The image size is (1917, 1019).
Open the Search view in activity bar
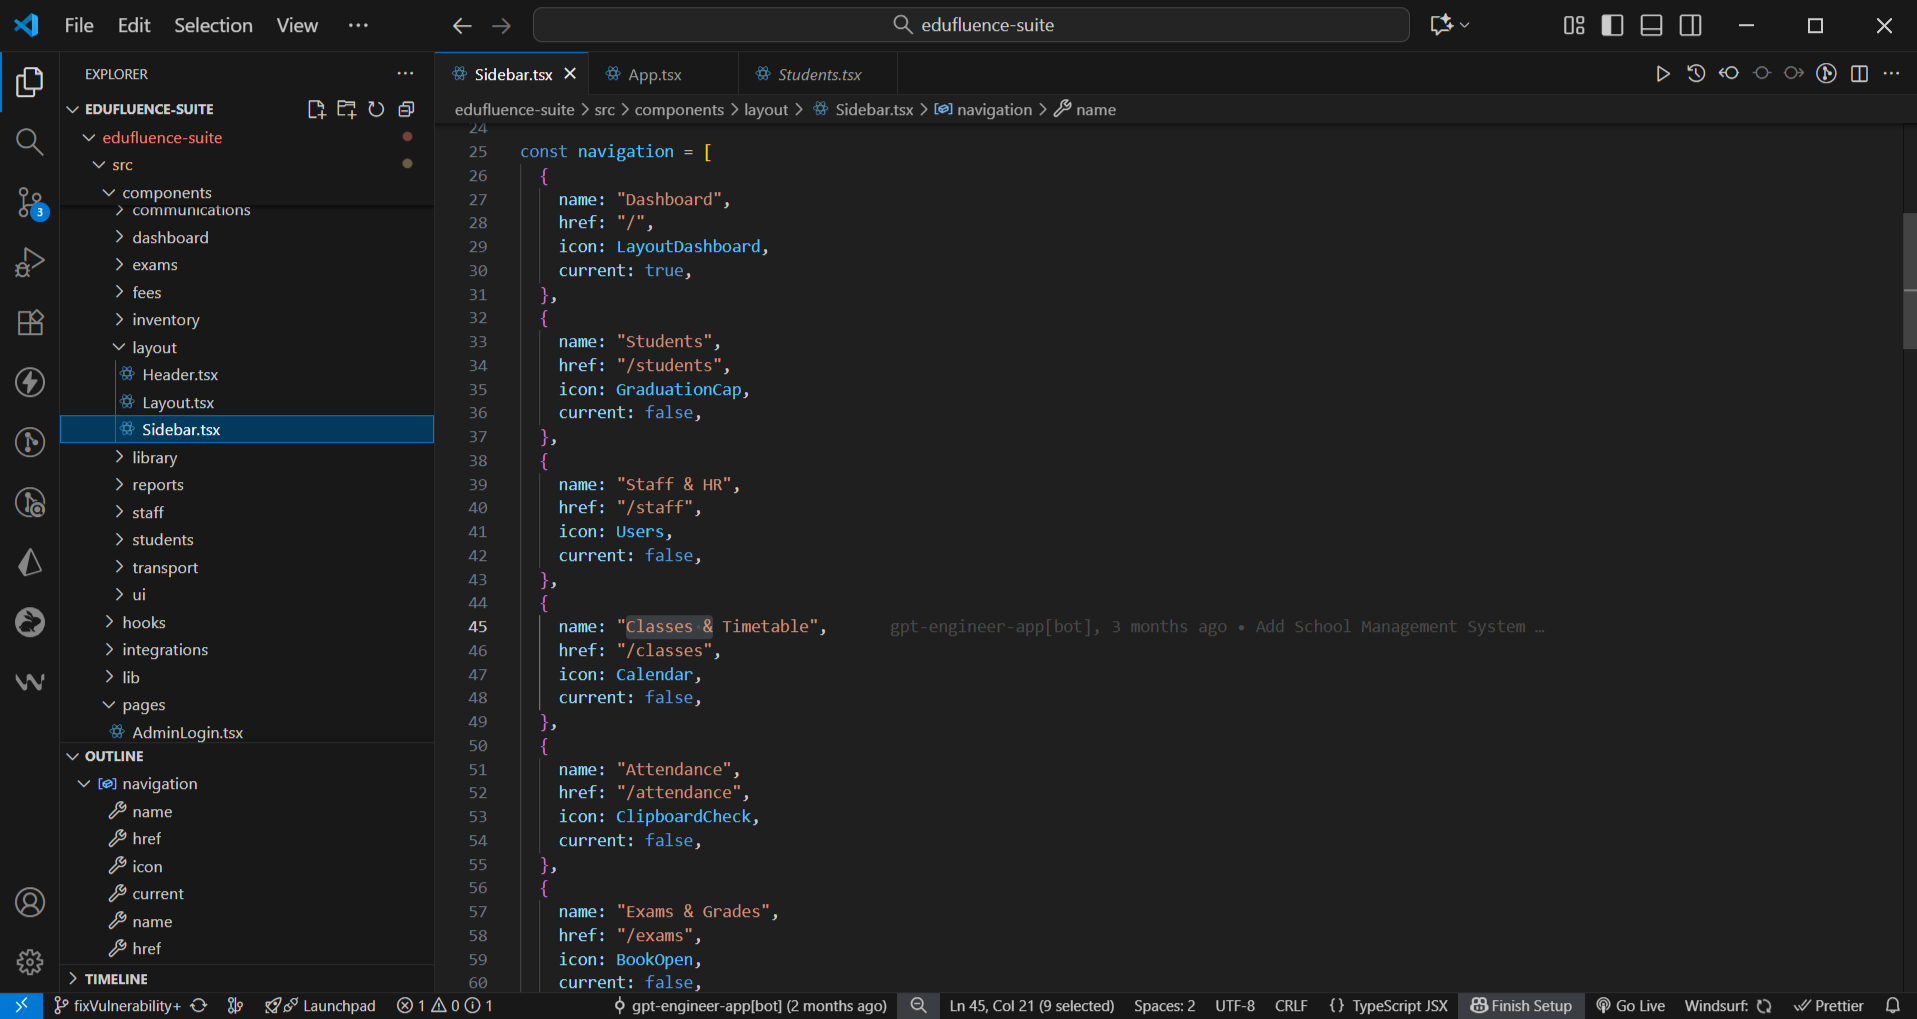point(30,142)
